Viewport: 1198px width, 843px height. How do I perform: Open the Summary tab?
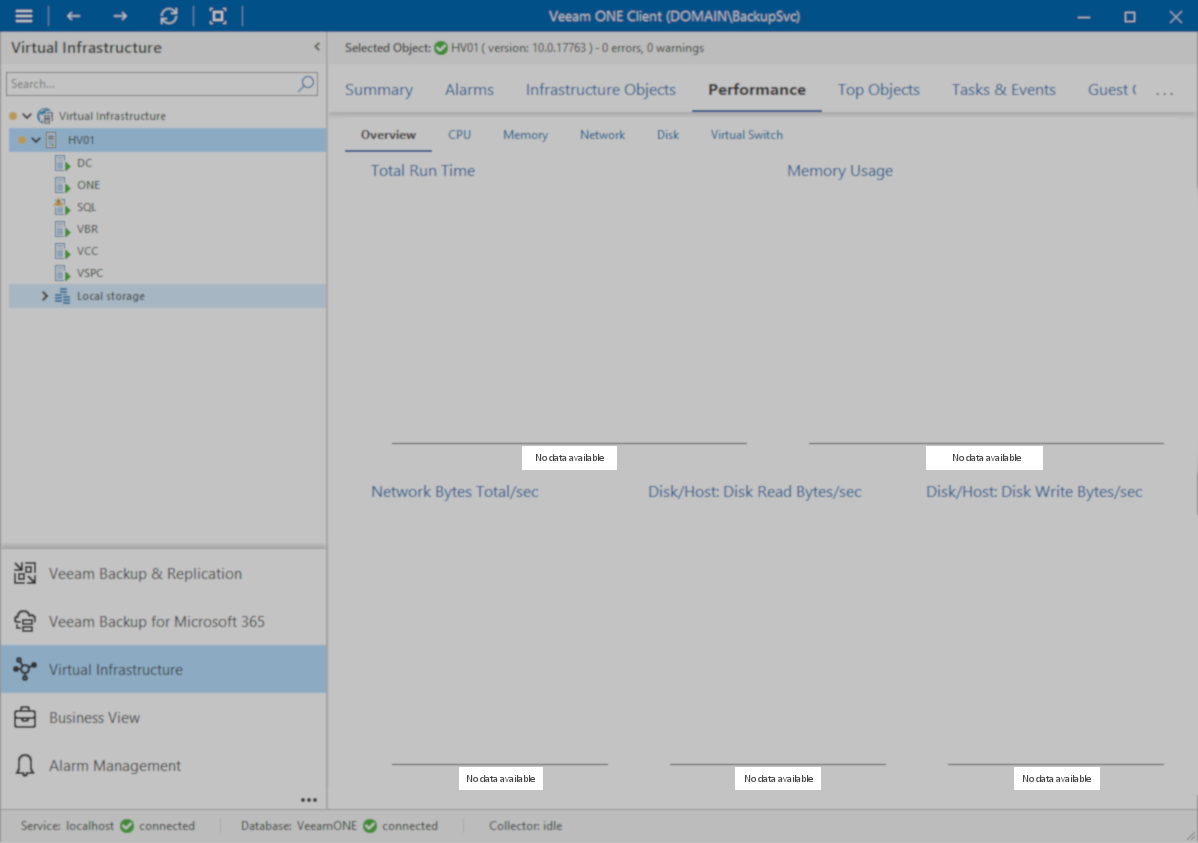coord(379,89)
